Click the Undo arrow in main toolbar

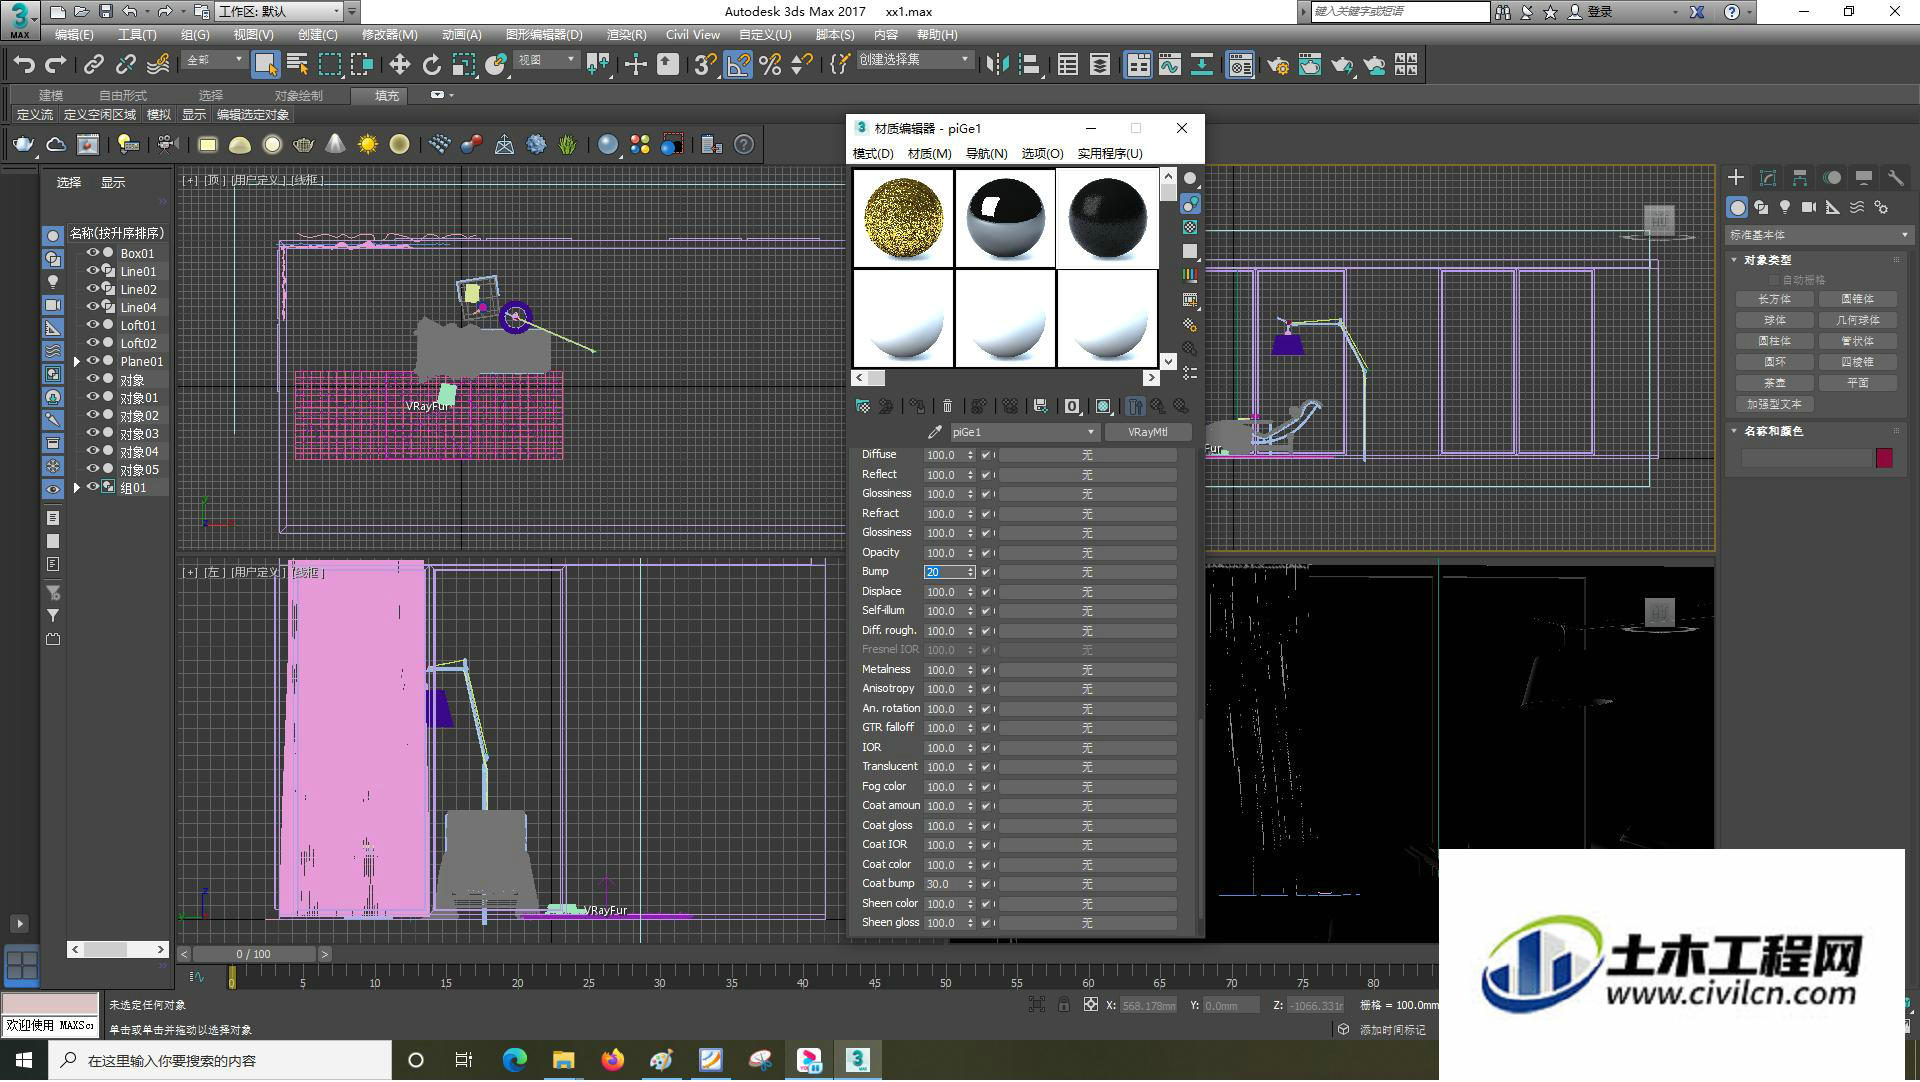tap(23, 65)
